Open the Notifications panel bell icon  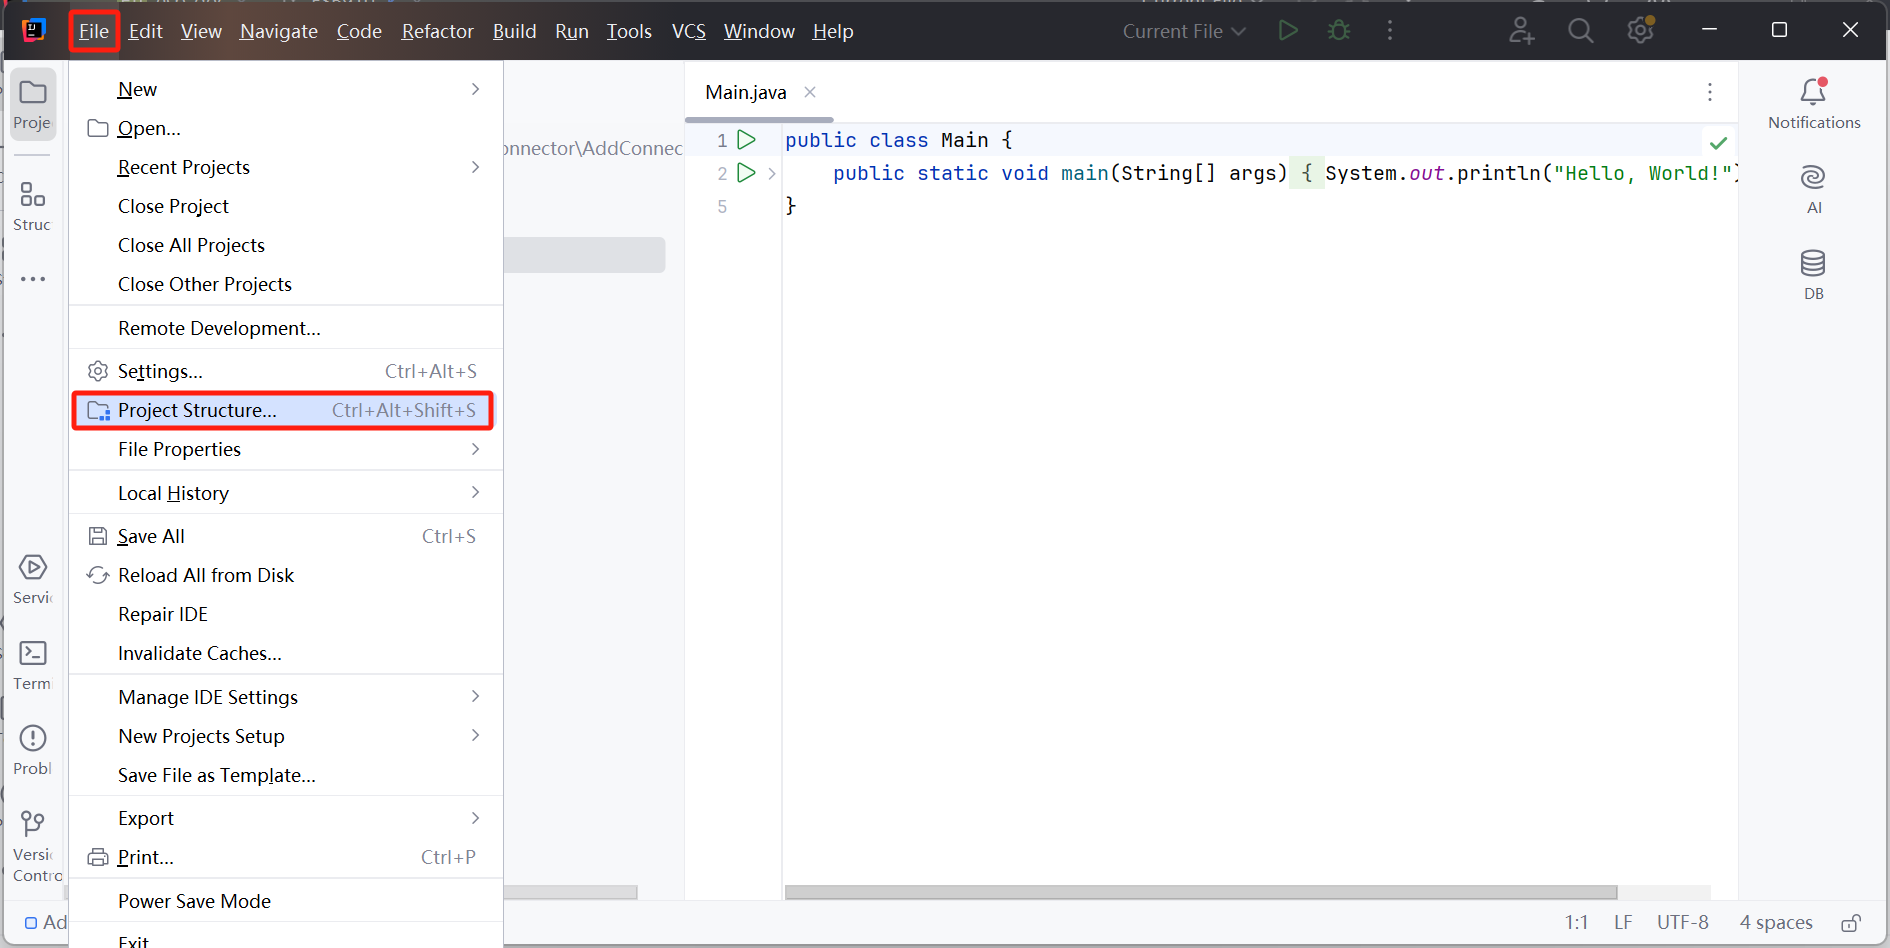[x=1813, y=92]
